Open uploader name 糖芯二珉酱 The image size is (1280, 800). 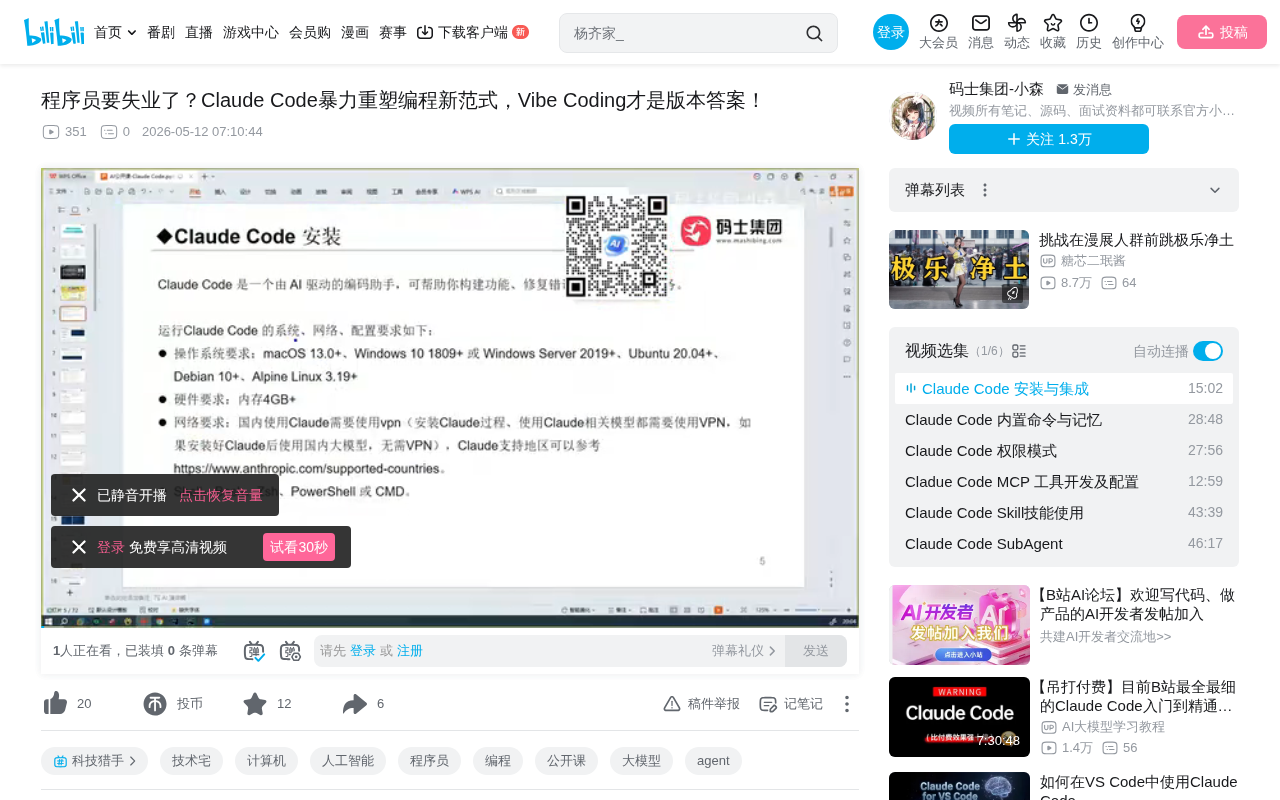point(1093,261)
